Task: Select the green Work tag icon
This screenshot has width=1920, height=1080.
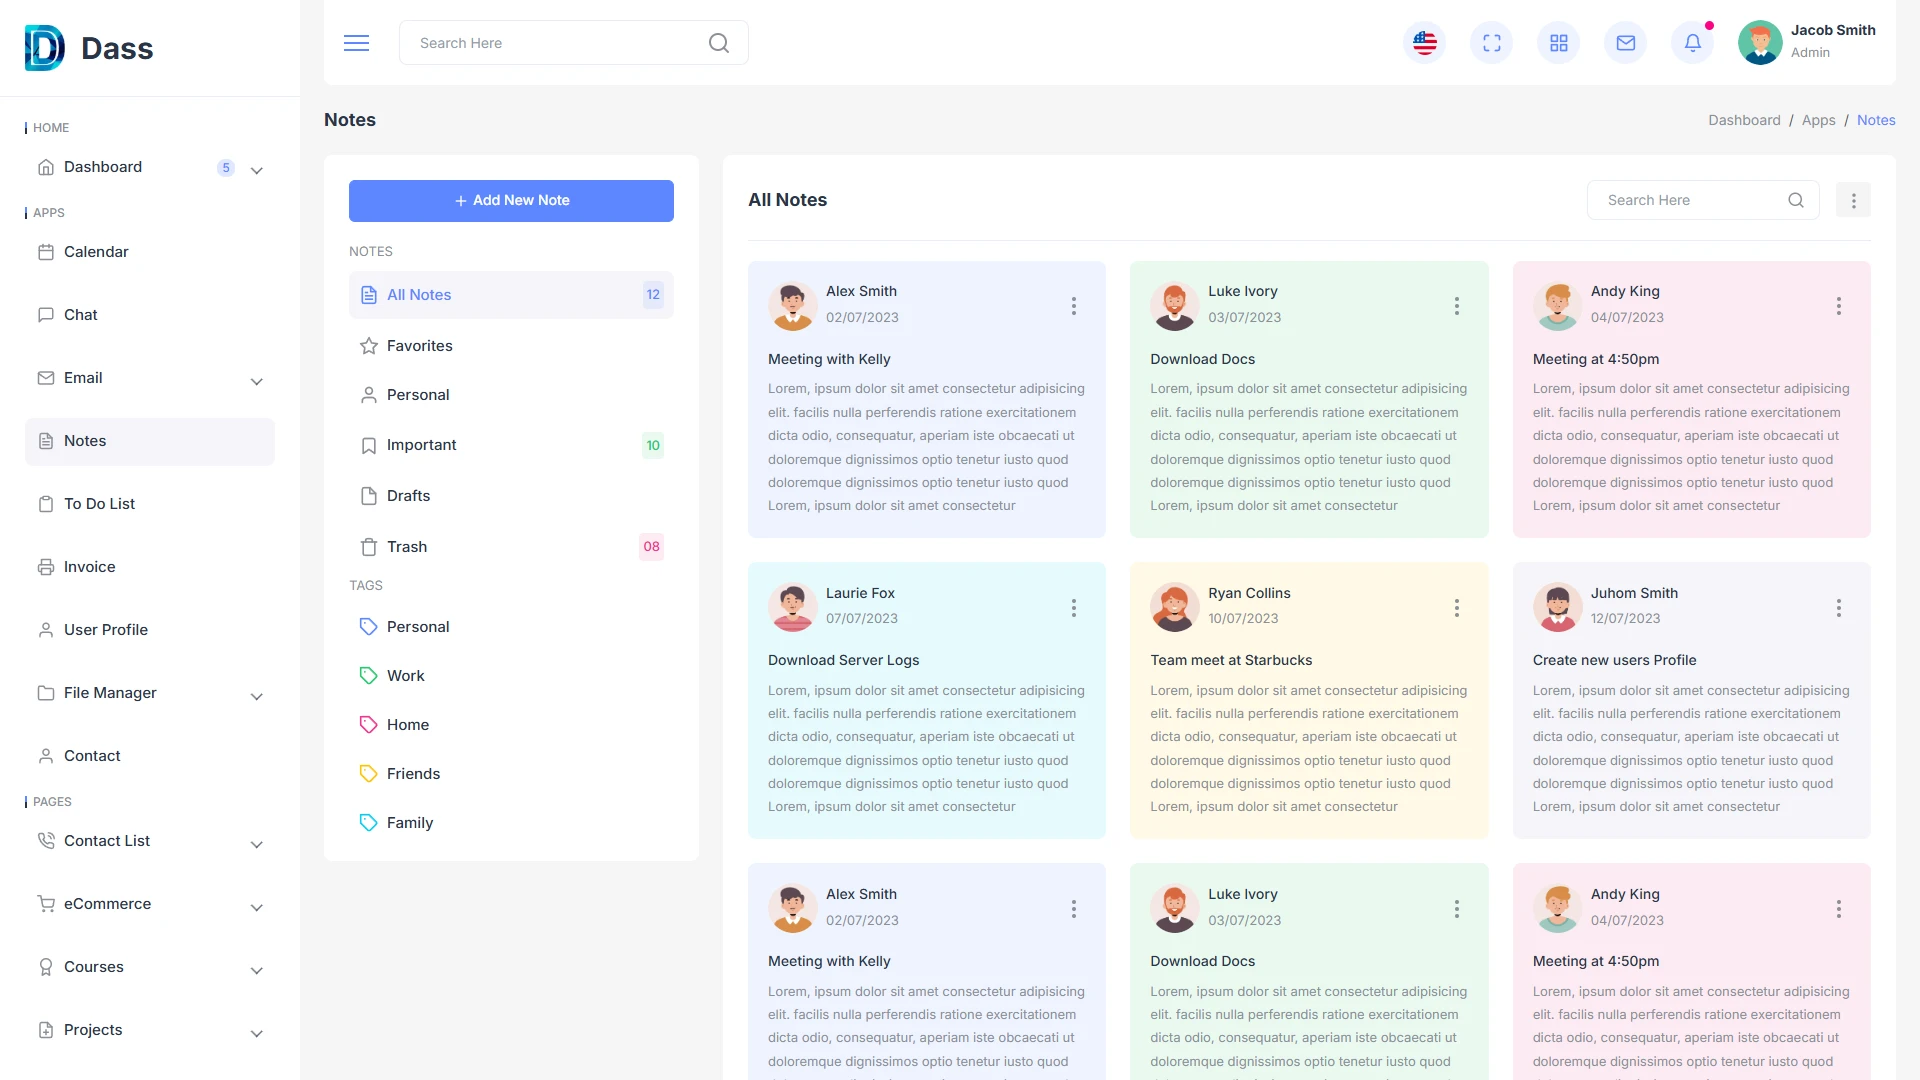Action: 368,676
